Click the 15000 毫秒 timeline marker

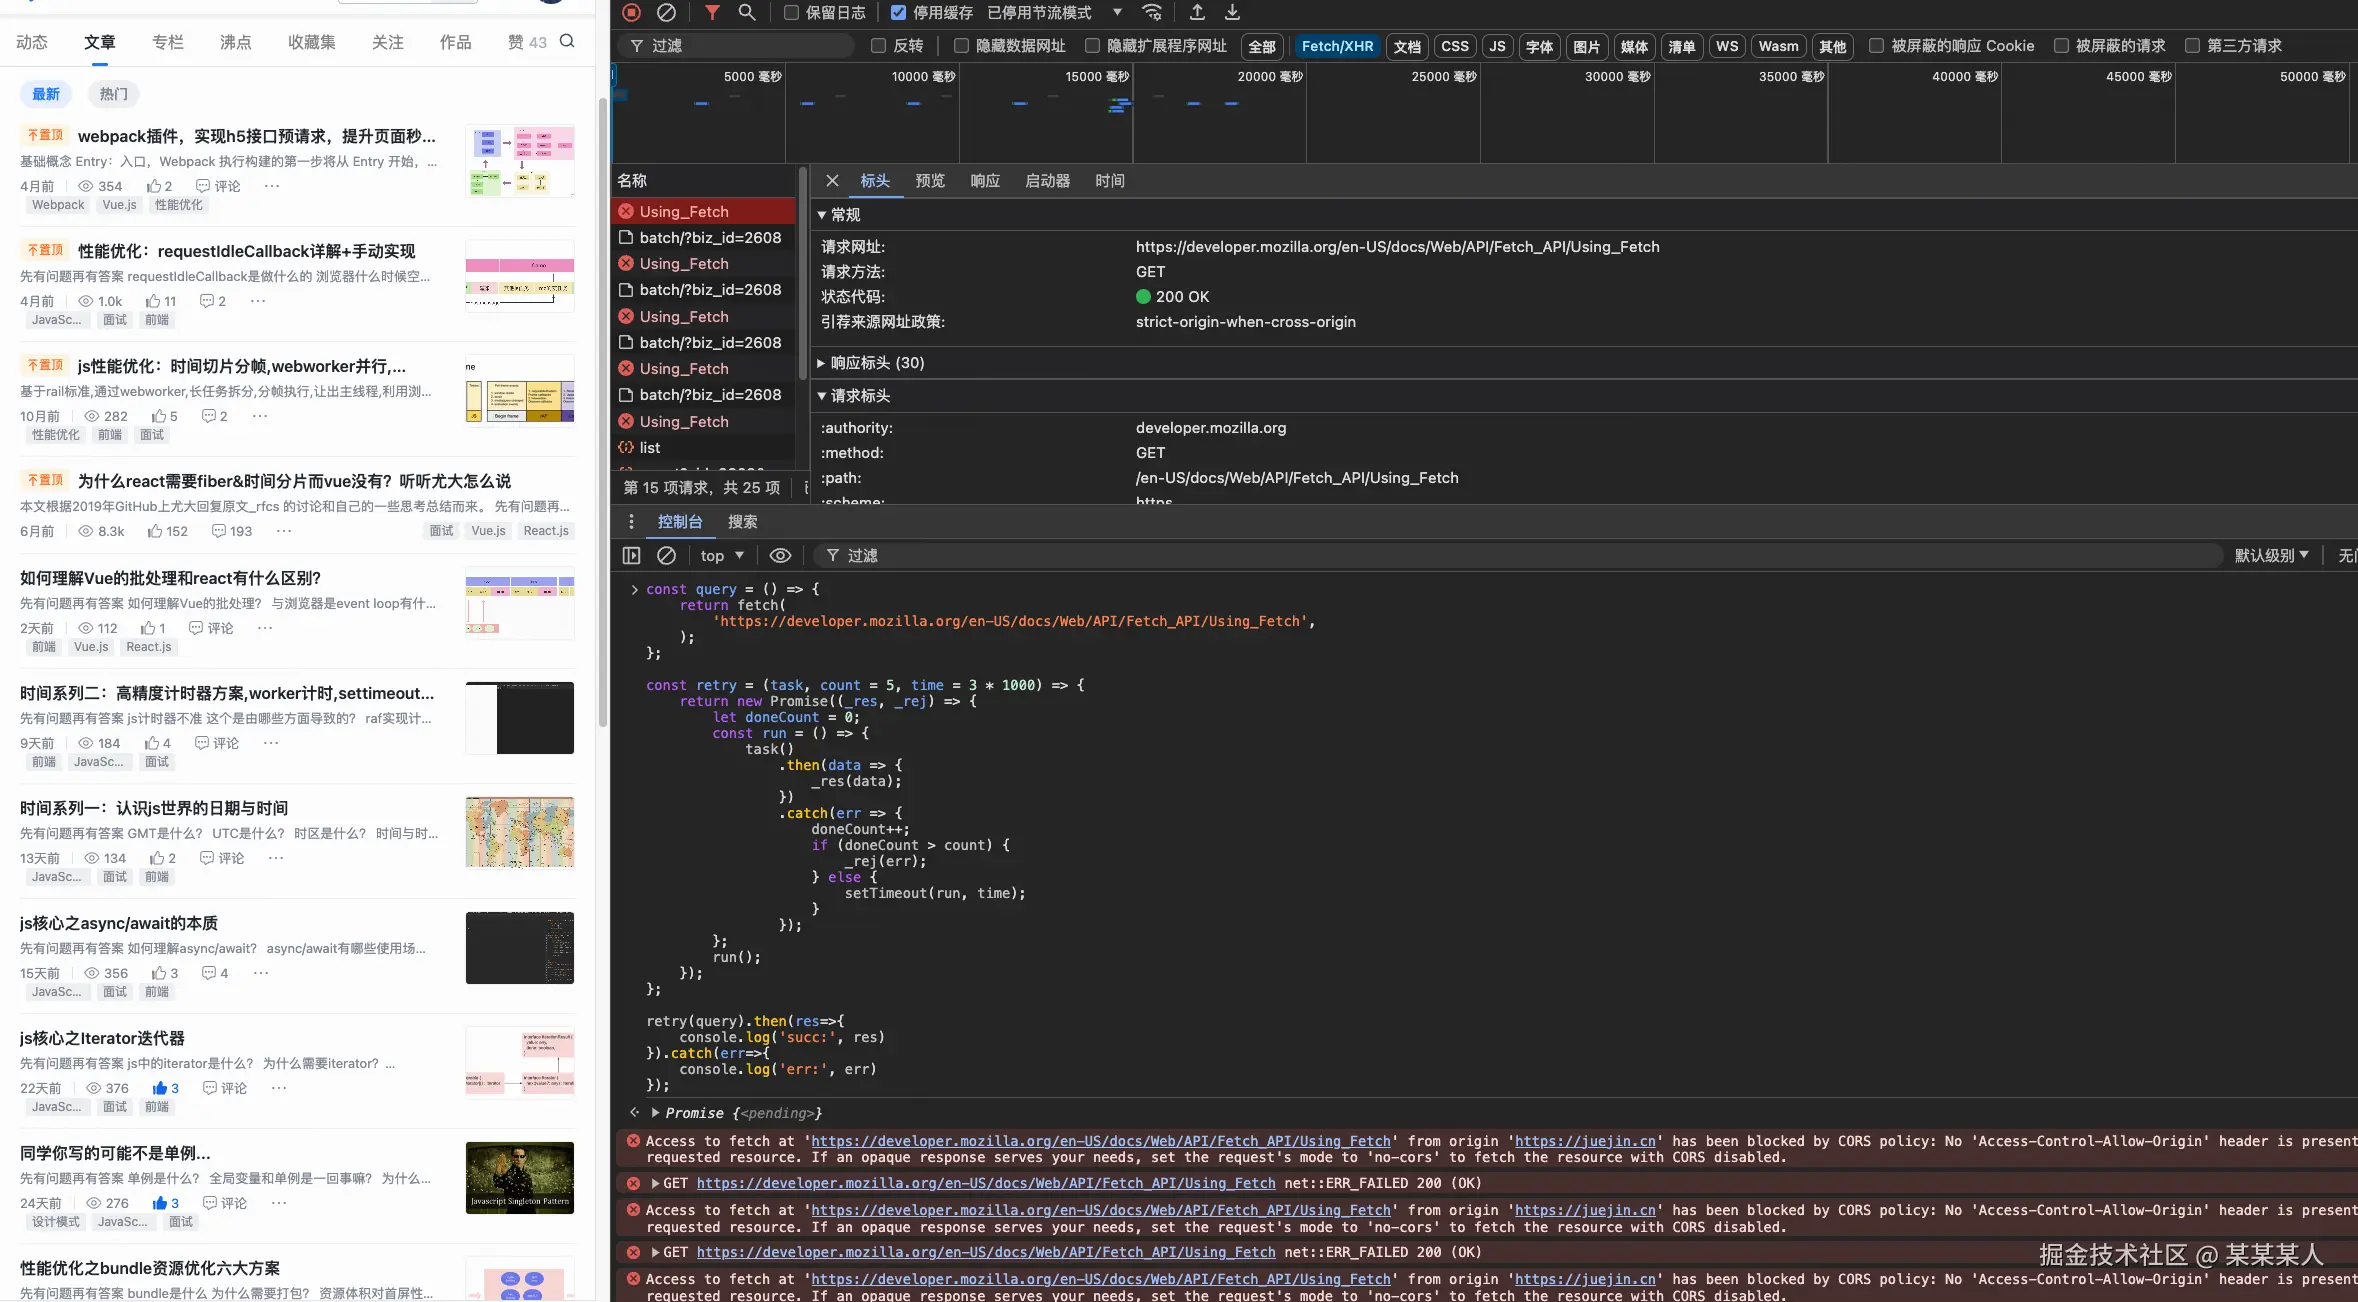coord(1097,76)
